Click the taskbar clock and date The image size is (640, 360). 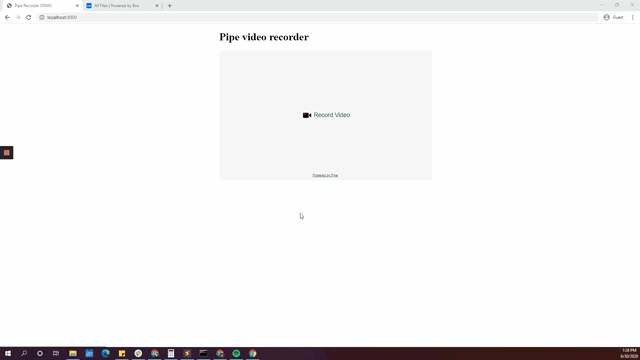[629, 353]
